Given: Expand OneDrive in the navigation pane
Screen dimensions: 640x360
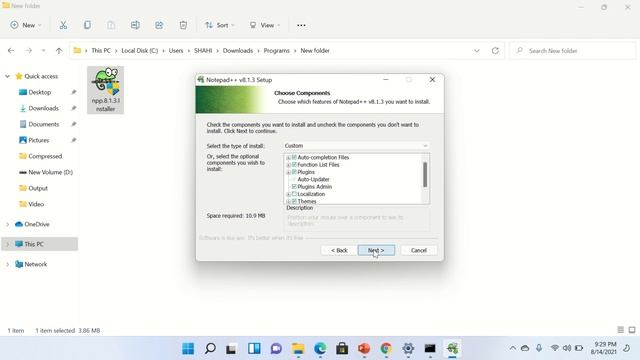Looking at the screenshot, I should click(7, 224).
